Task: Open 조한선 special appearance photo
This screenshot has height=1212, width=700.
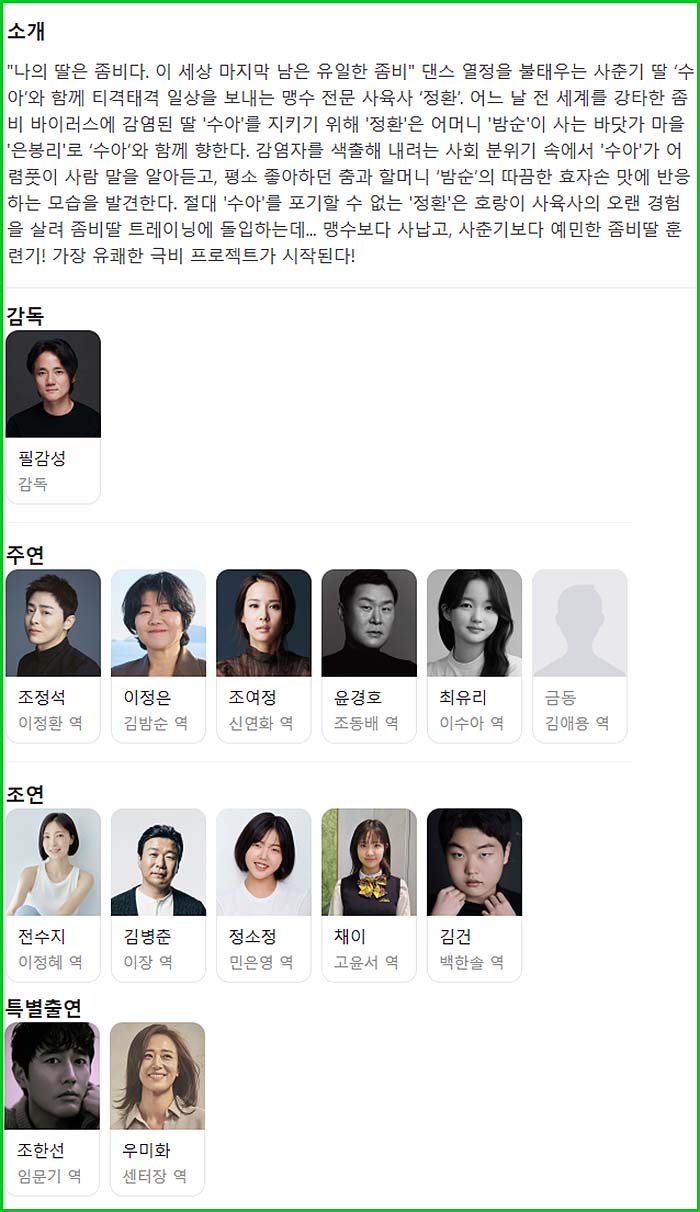Action: point(53,1076)
